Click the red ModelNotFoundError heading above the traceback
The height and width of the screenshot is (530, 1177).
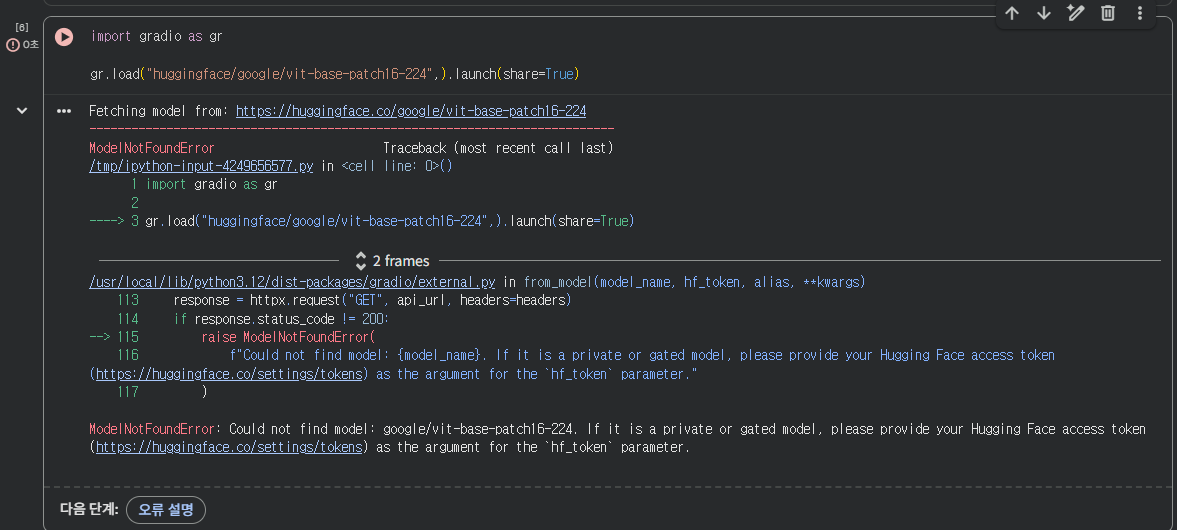click(152, 148)
